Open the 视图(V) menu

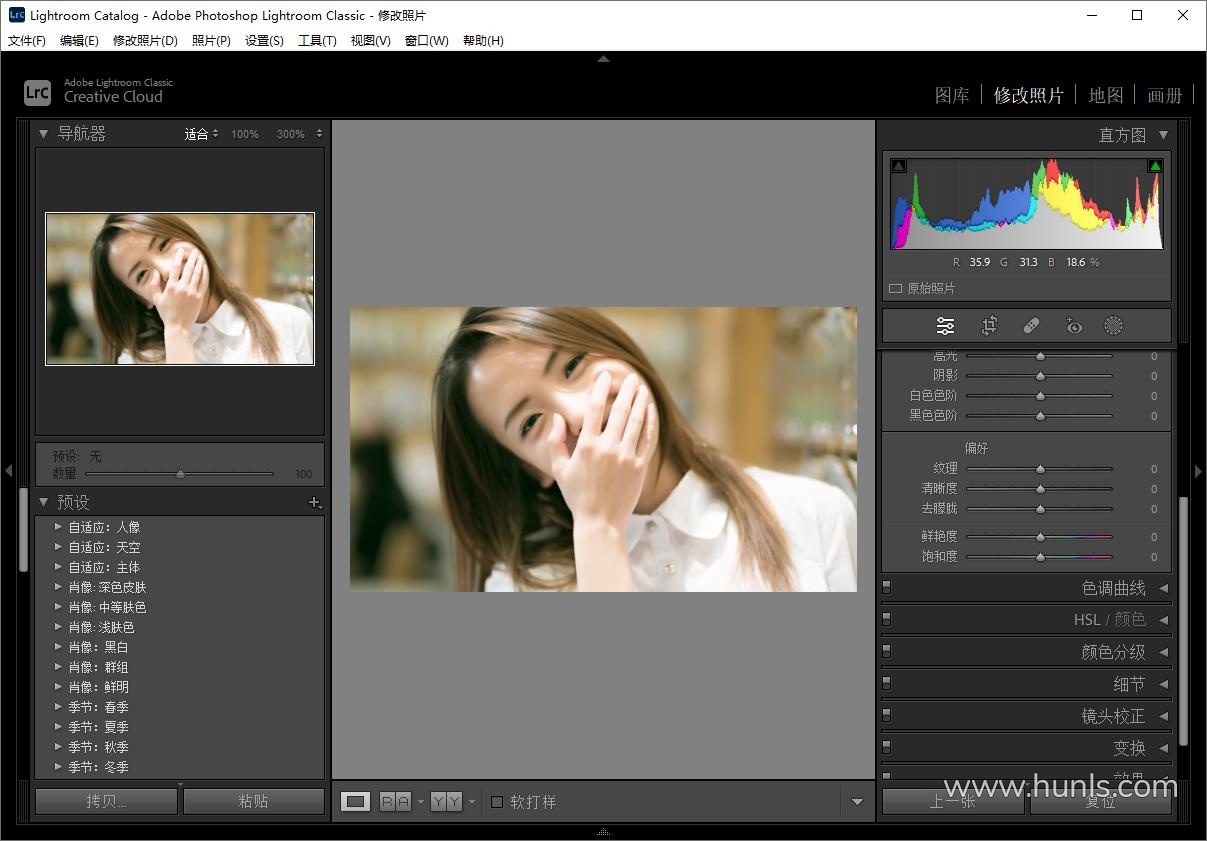point(370,40)
